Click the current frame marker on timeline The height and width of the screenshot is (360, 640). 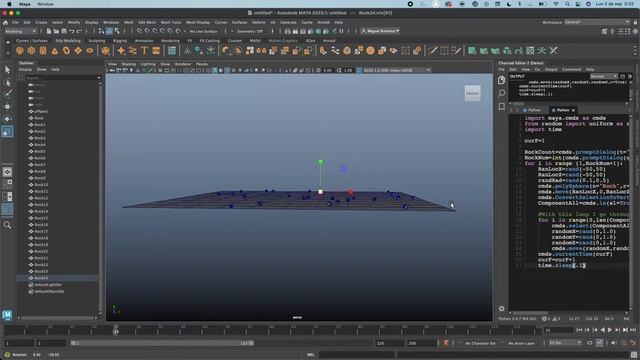(116, 331)
